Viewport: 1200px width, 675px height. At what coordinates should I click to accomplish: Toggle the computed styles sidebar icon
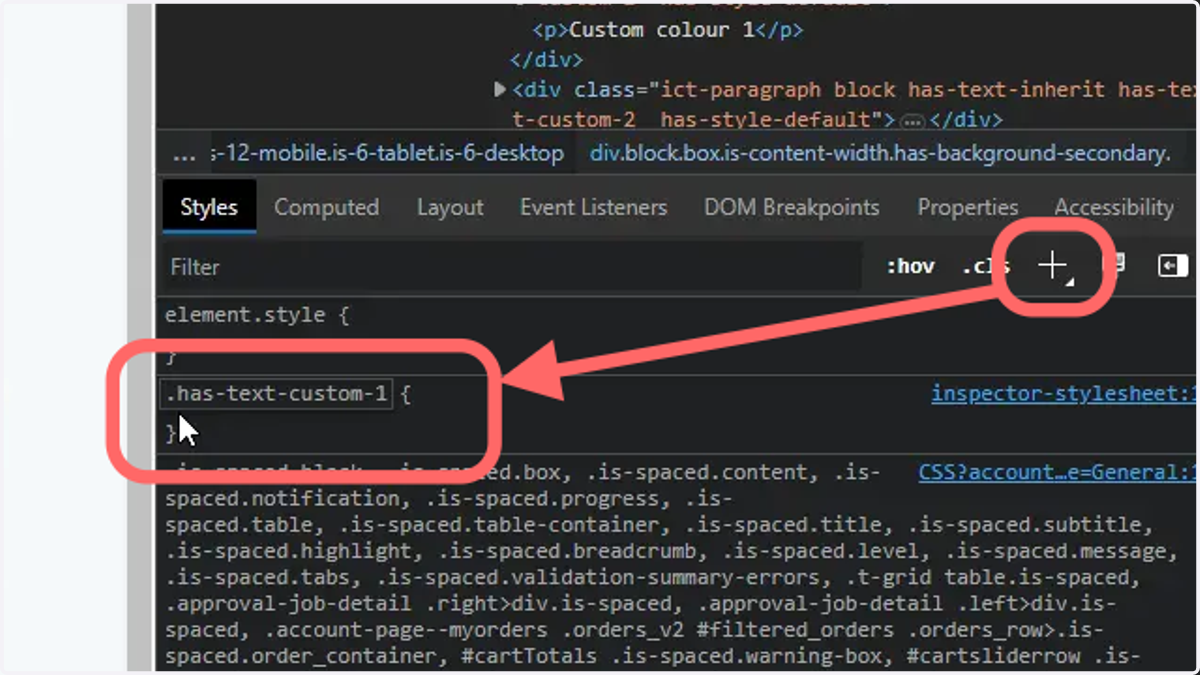(1172, 265)
